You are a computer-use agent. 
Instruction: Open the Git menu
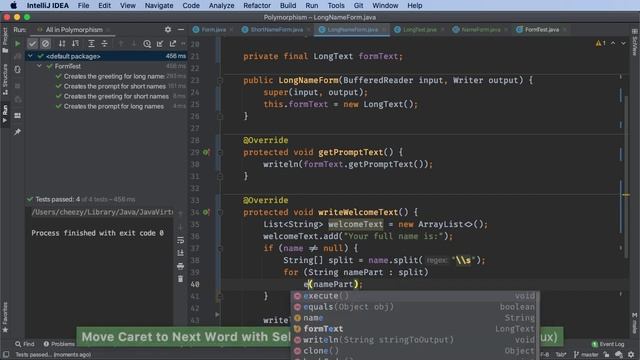coord(358,5)
